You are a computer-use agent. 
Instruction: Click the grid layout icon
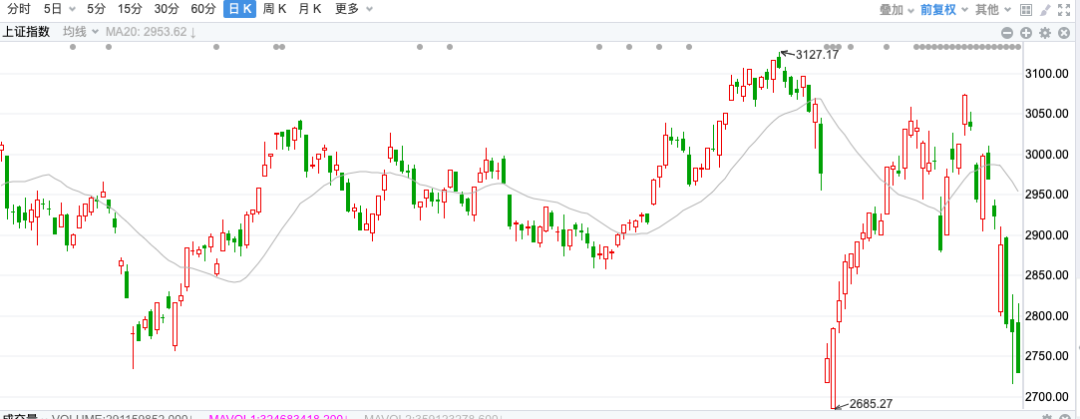(x=1026, y=10)
